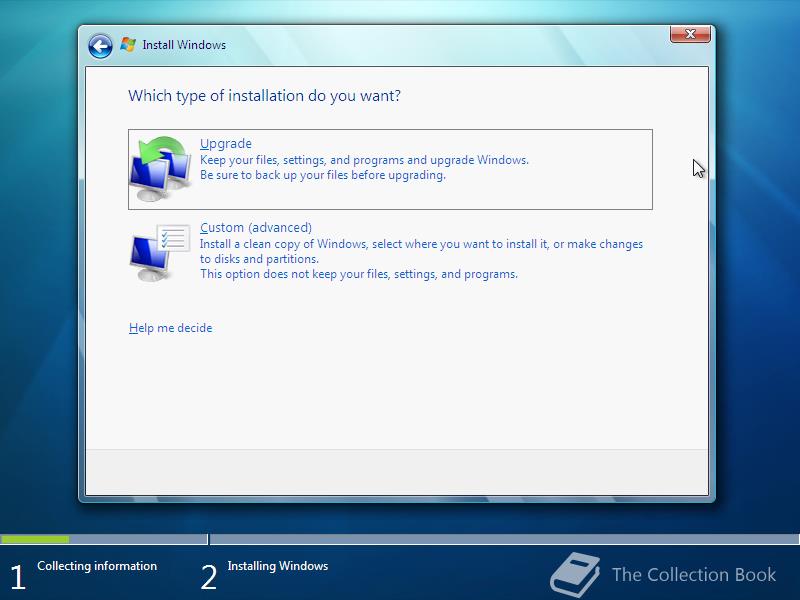Click the Windows flag logo in the title bar

128,44
